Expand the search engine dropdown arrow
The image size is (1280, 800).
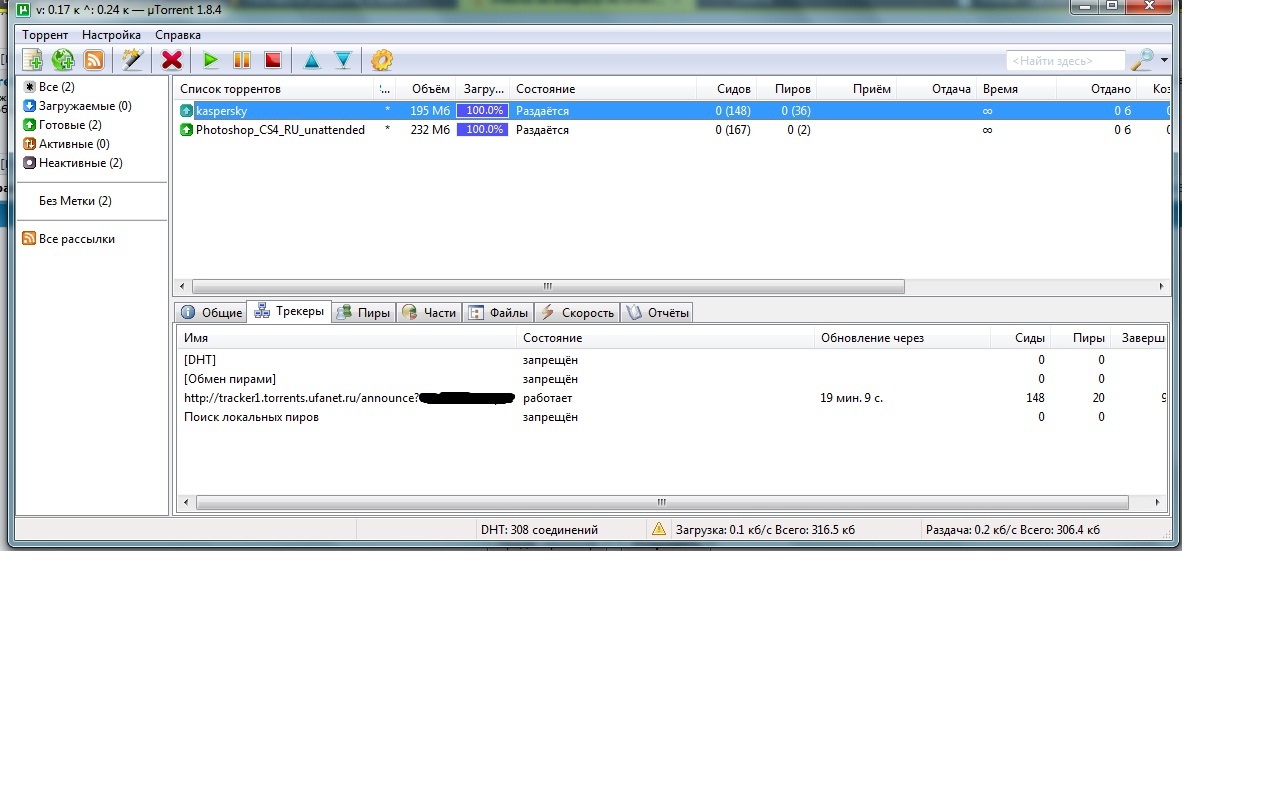click(x=1165, y=61)
